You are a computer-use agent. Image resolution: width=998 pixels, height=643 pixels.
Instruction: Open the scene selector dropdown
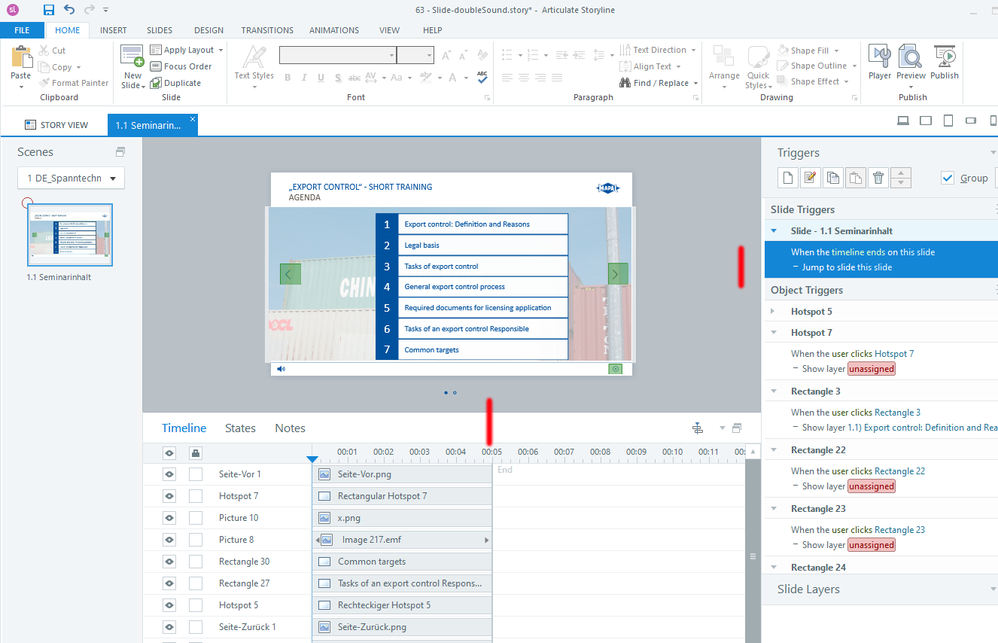click(x=70, y=179)
